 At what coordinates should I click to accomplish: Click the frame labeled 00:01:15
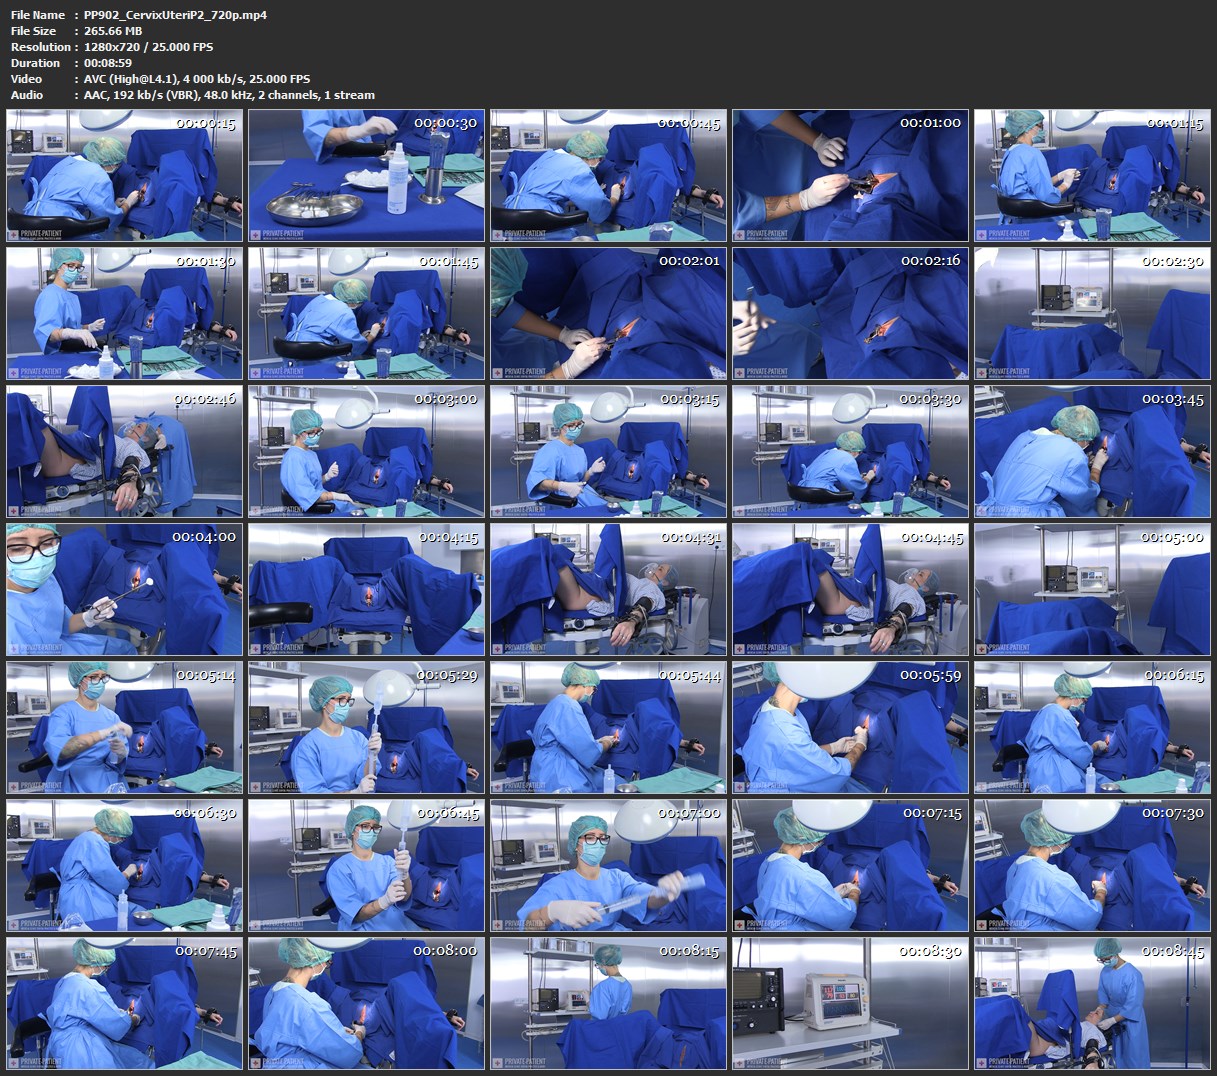pyautogui.click(x=1092, y=175)
